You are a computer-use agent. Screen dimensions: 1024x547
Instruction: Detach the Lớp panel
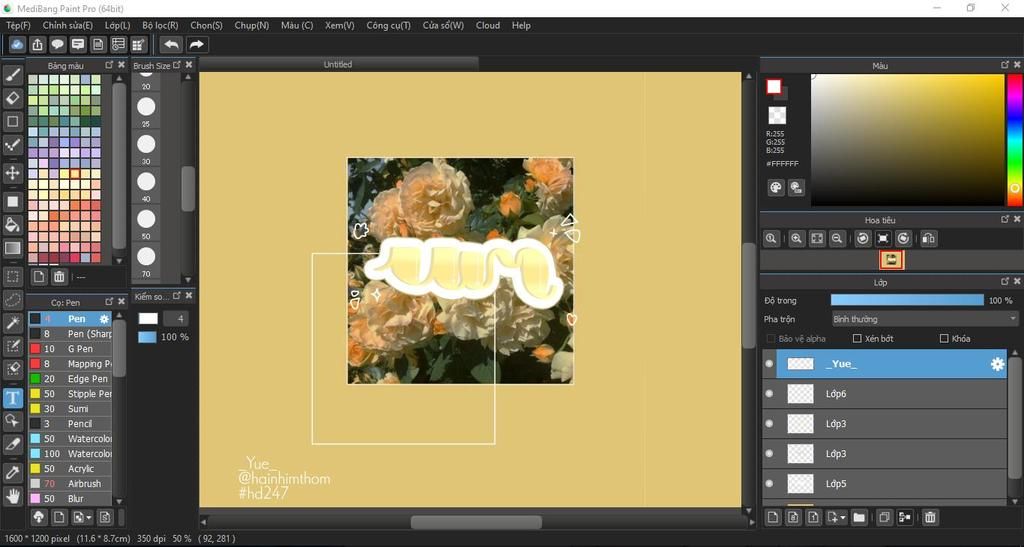coord(1005,281)
